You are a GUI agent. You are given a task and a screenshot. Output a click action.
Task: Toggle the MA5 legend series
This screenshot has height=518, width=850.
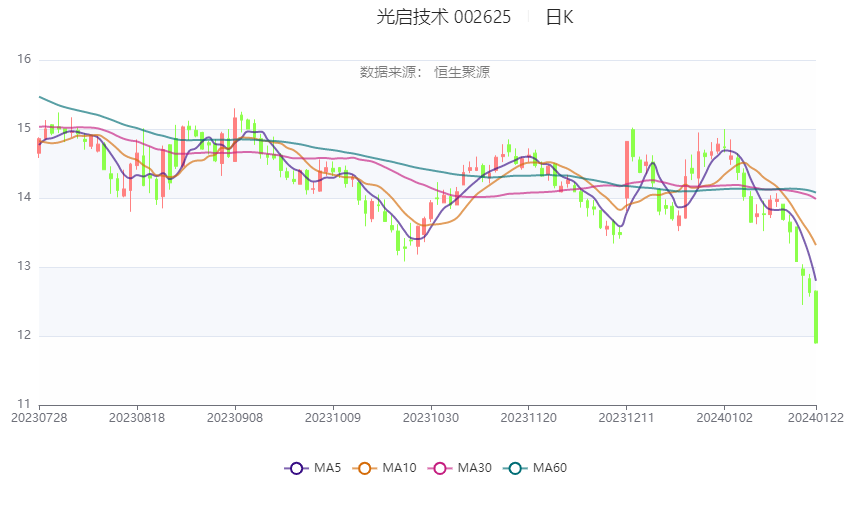(x=313, y=468)
